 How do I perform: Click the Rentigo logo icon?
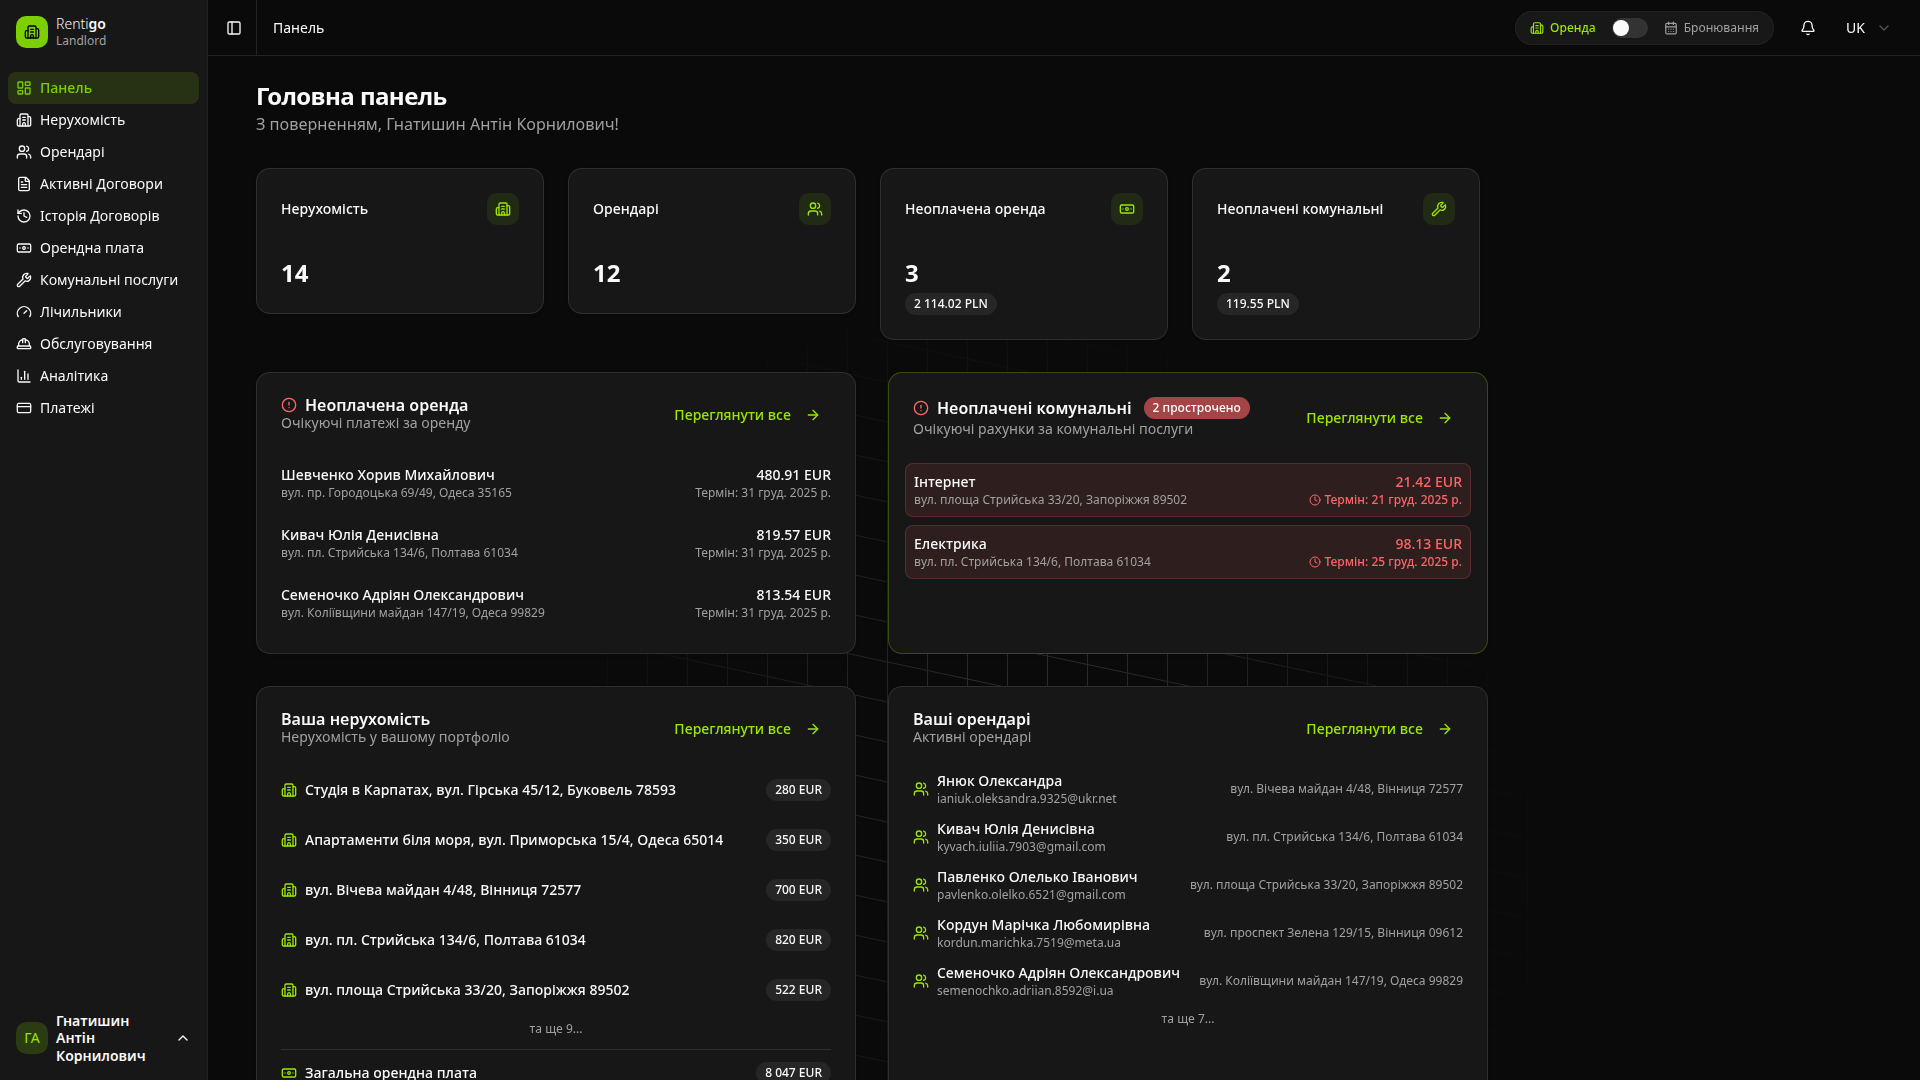tap(32, 32)
